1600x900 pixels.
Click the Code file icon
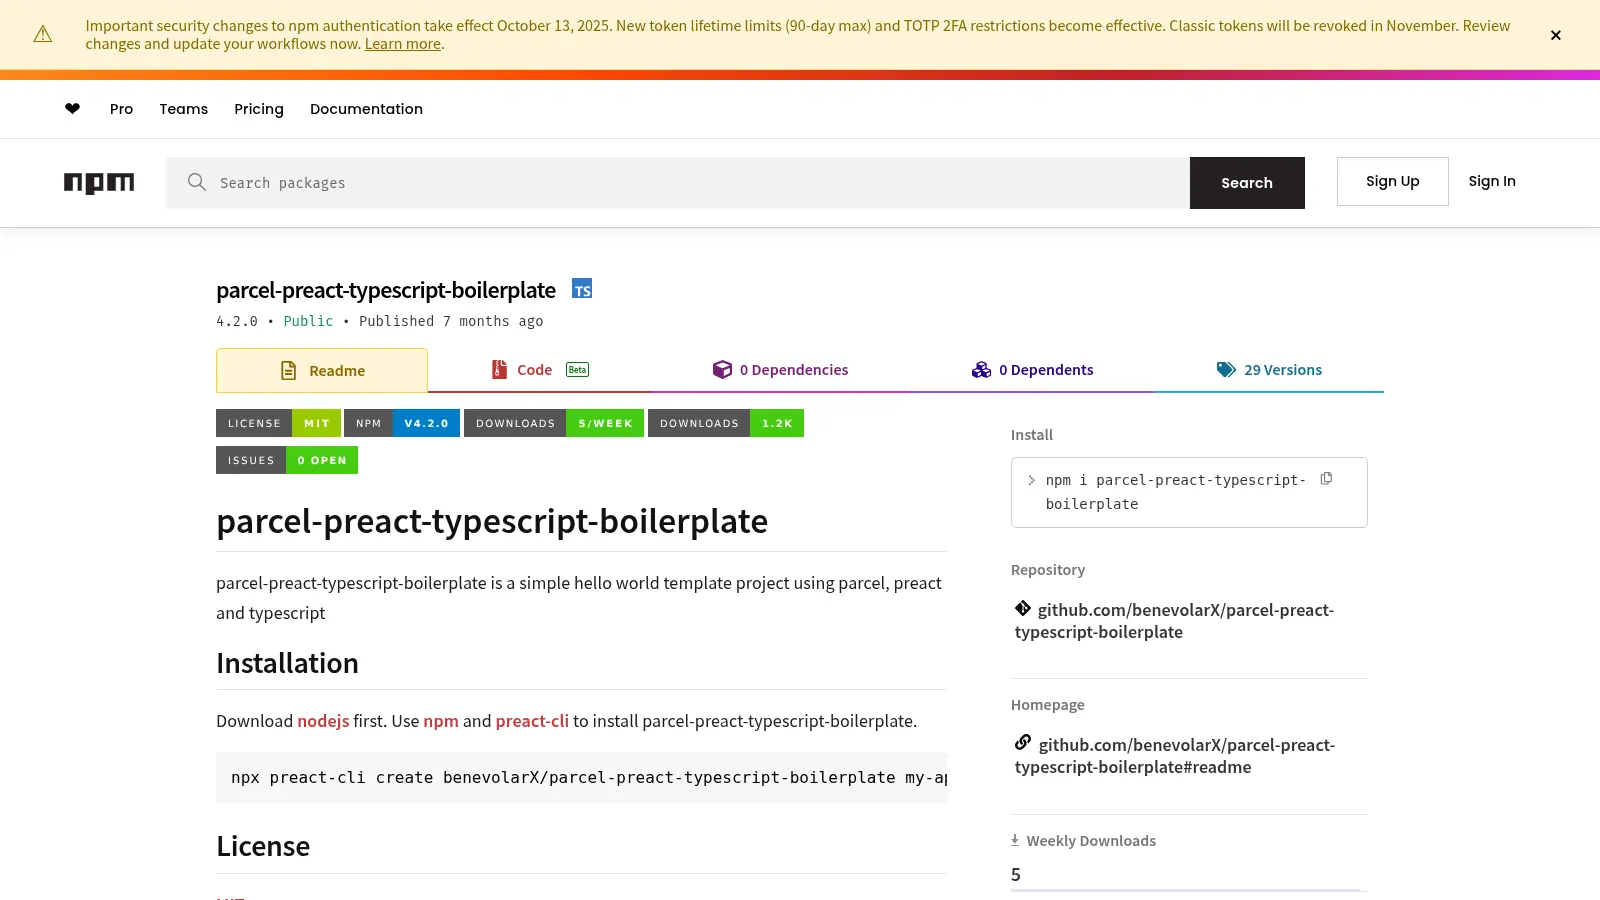[499, 369]
